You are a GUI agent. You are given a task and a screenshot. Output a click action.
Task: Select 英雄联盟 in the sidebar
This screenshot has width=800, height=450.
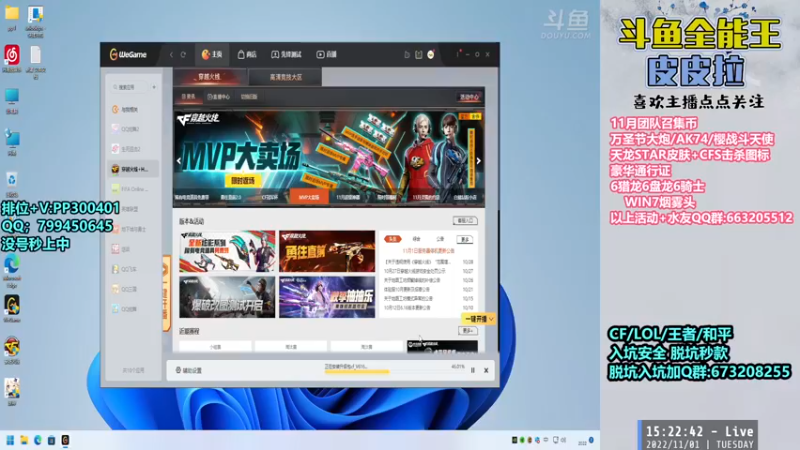coord(133,209)
